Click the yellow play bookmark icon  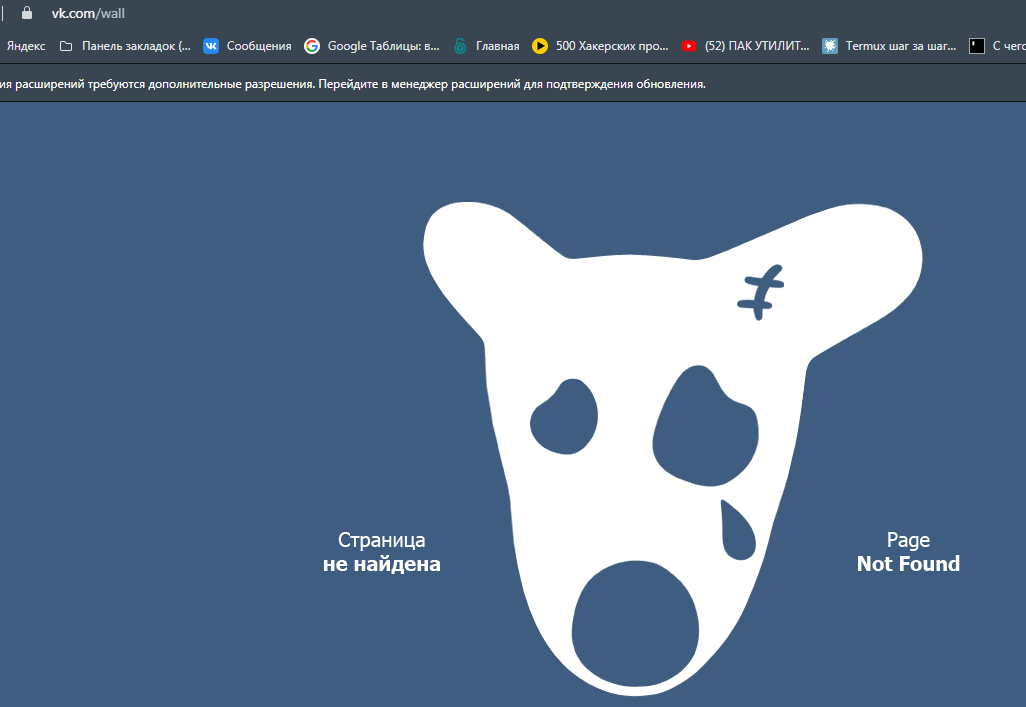[540, 46]
